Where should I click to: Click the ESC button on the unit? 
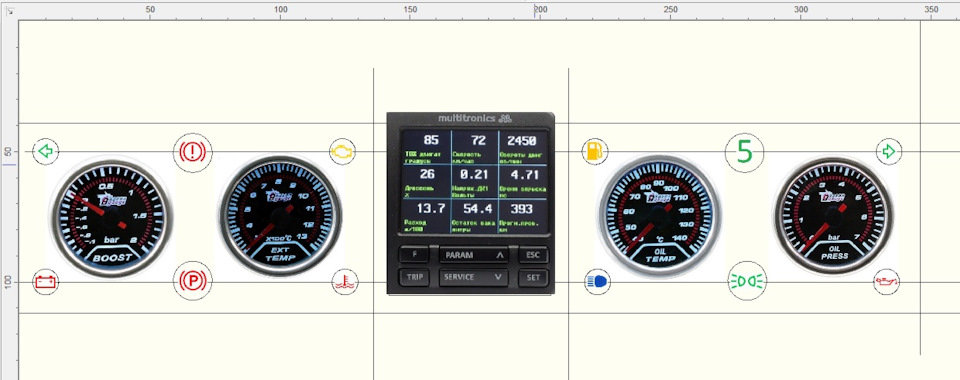[533, 255]
